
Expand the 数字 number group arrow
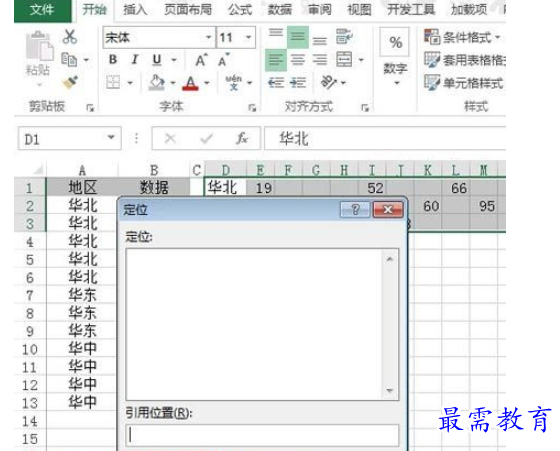(396, 83)
